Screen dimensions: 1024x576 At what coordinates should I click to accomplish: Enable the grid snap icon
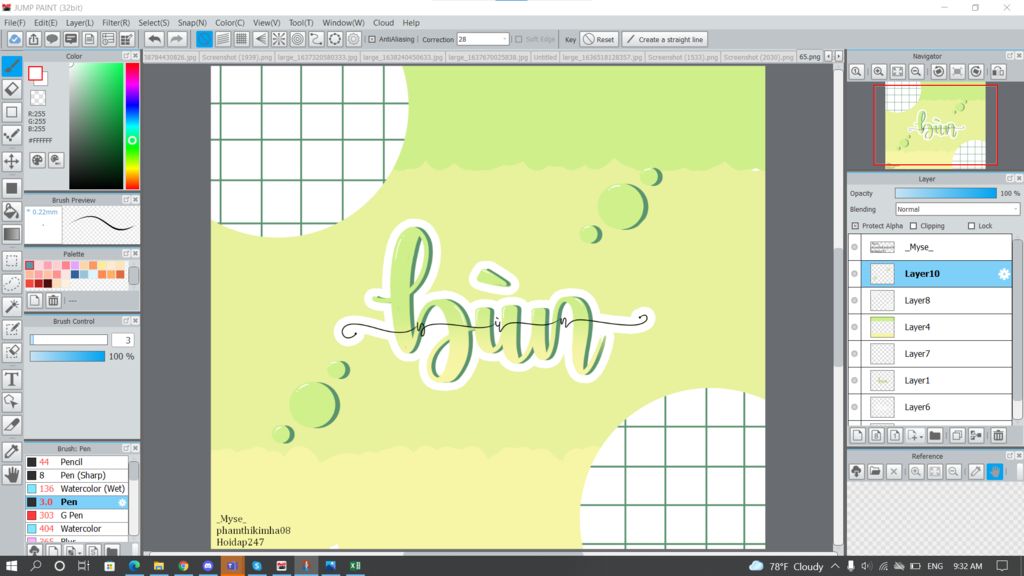(242, 39)
